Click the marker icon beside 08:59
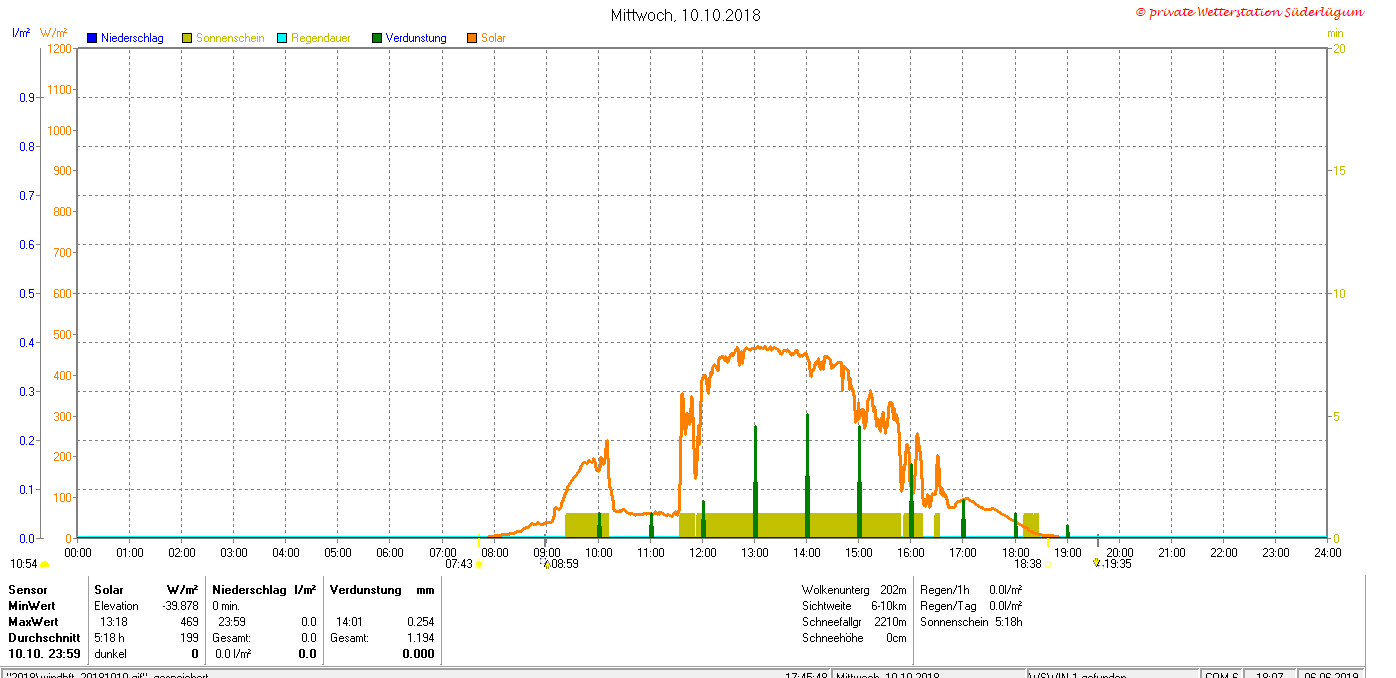Screen dimensions: 1396x678 547,564
